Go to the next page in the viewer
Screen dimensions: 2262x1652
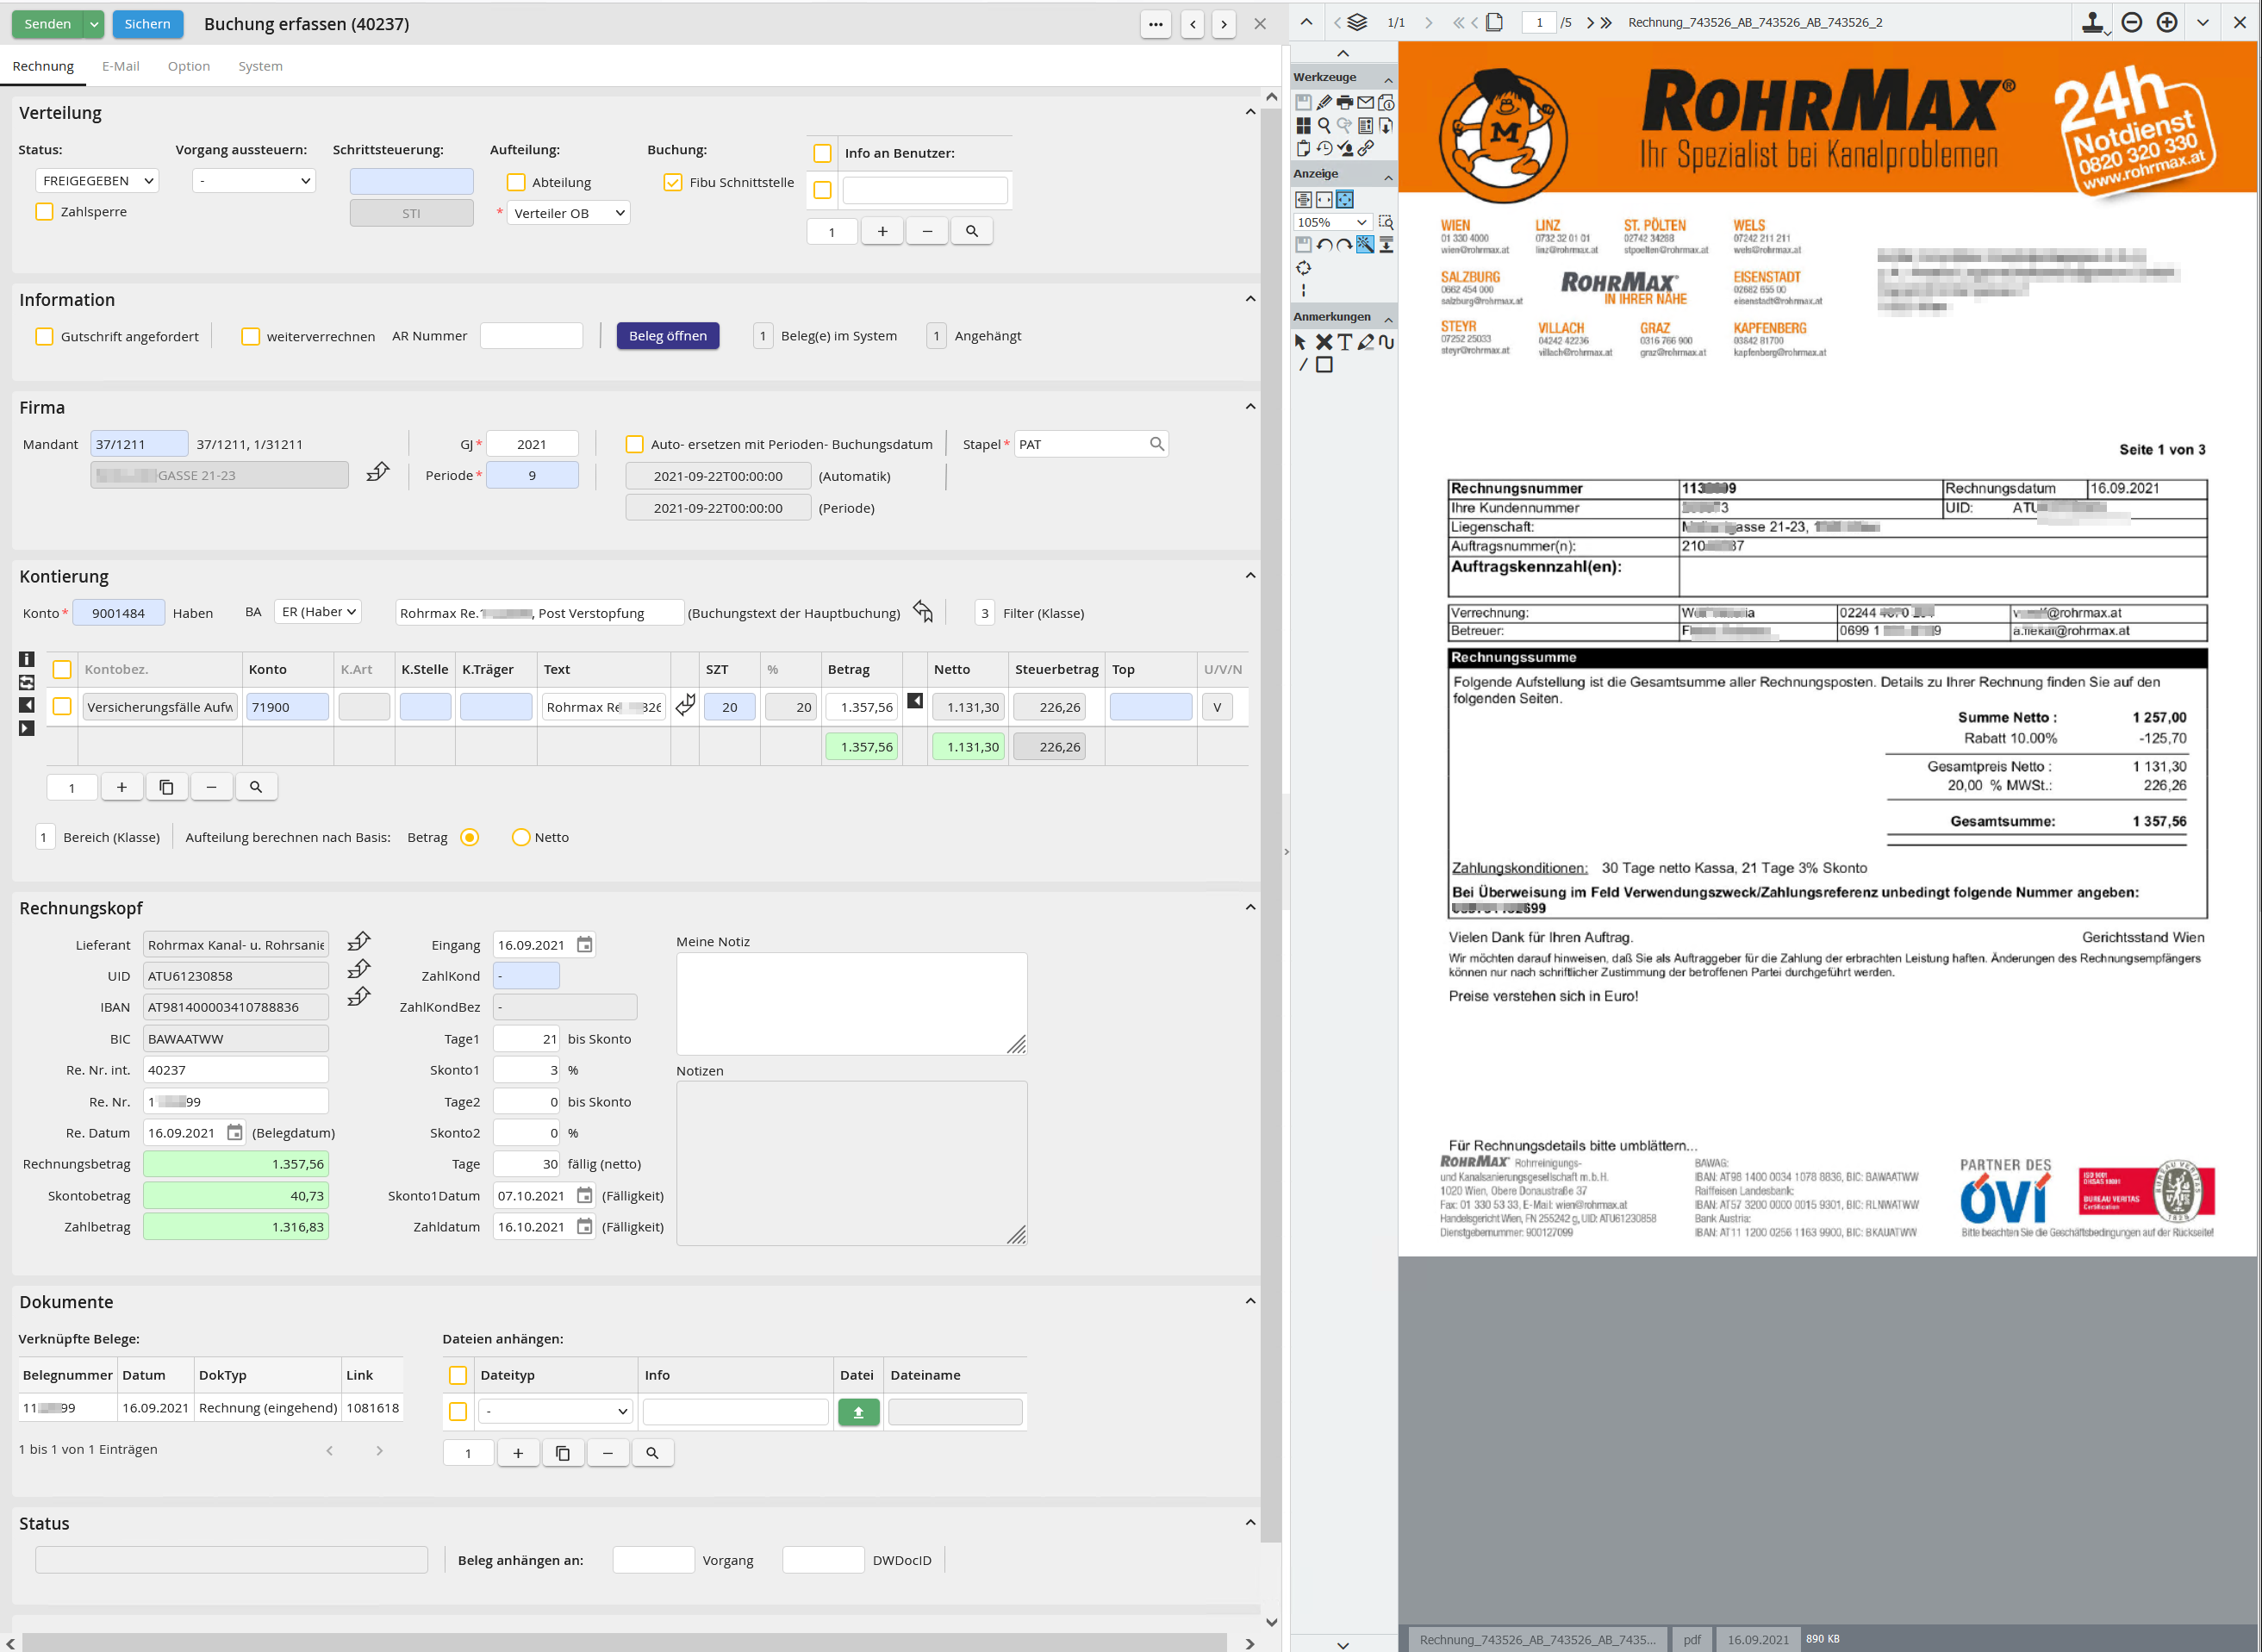pyautogui.click(x=1590, y=22)
